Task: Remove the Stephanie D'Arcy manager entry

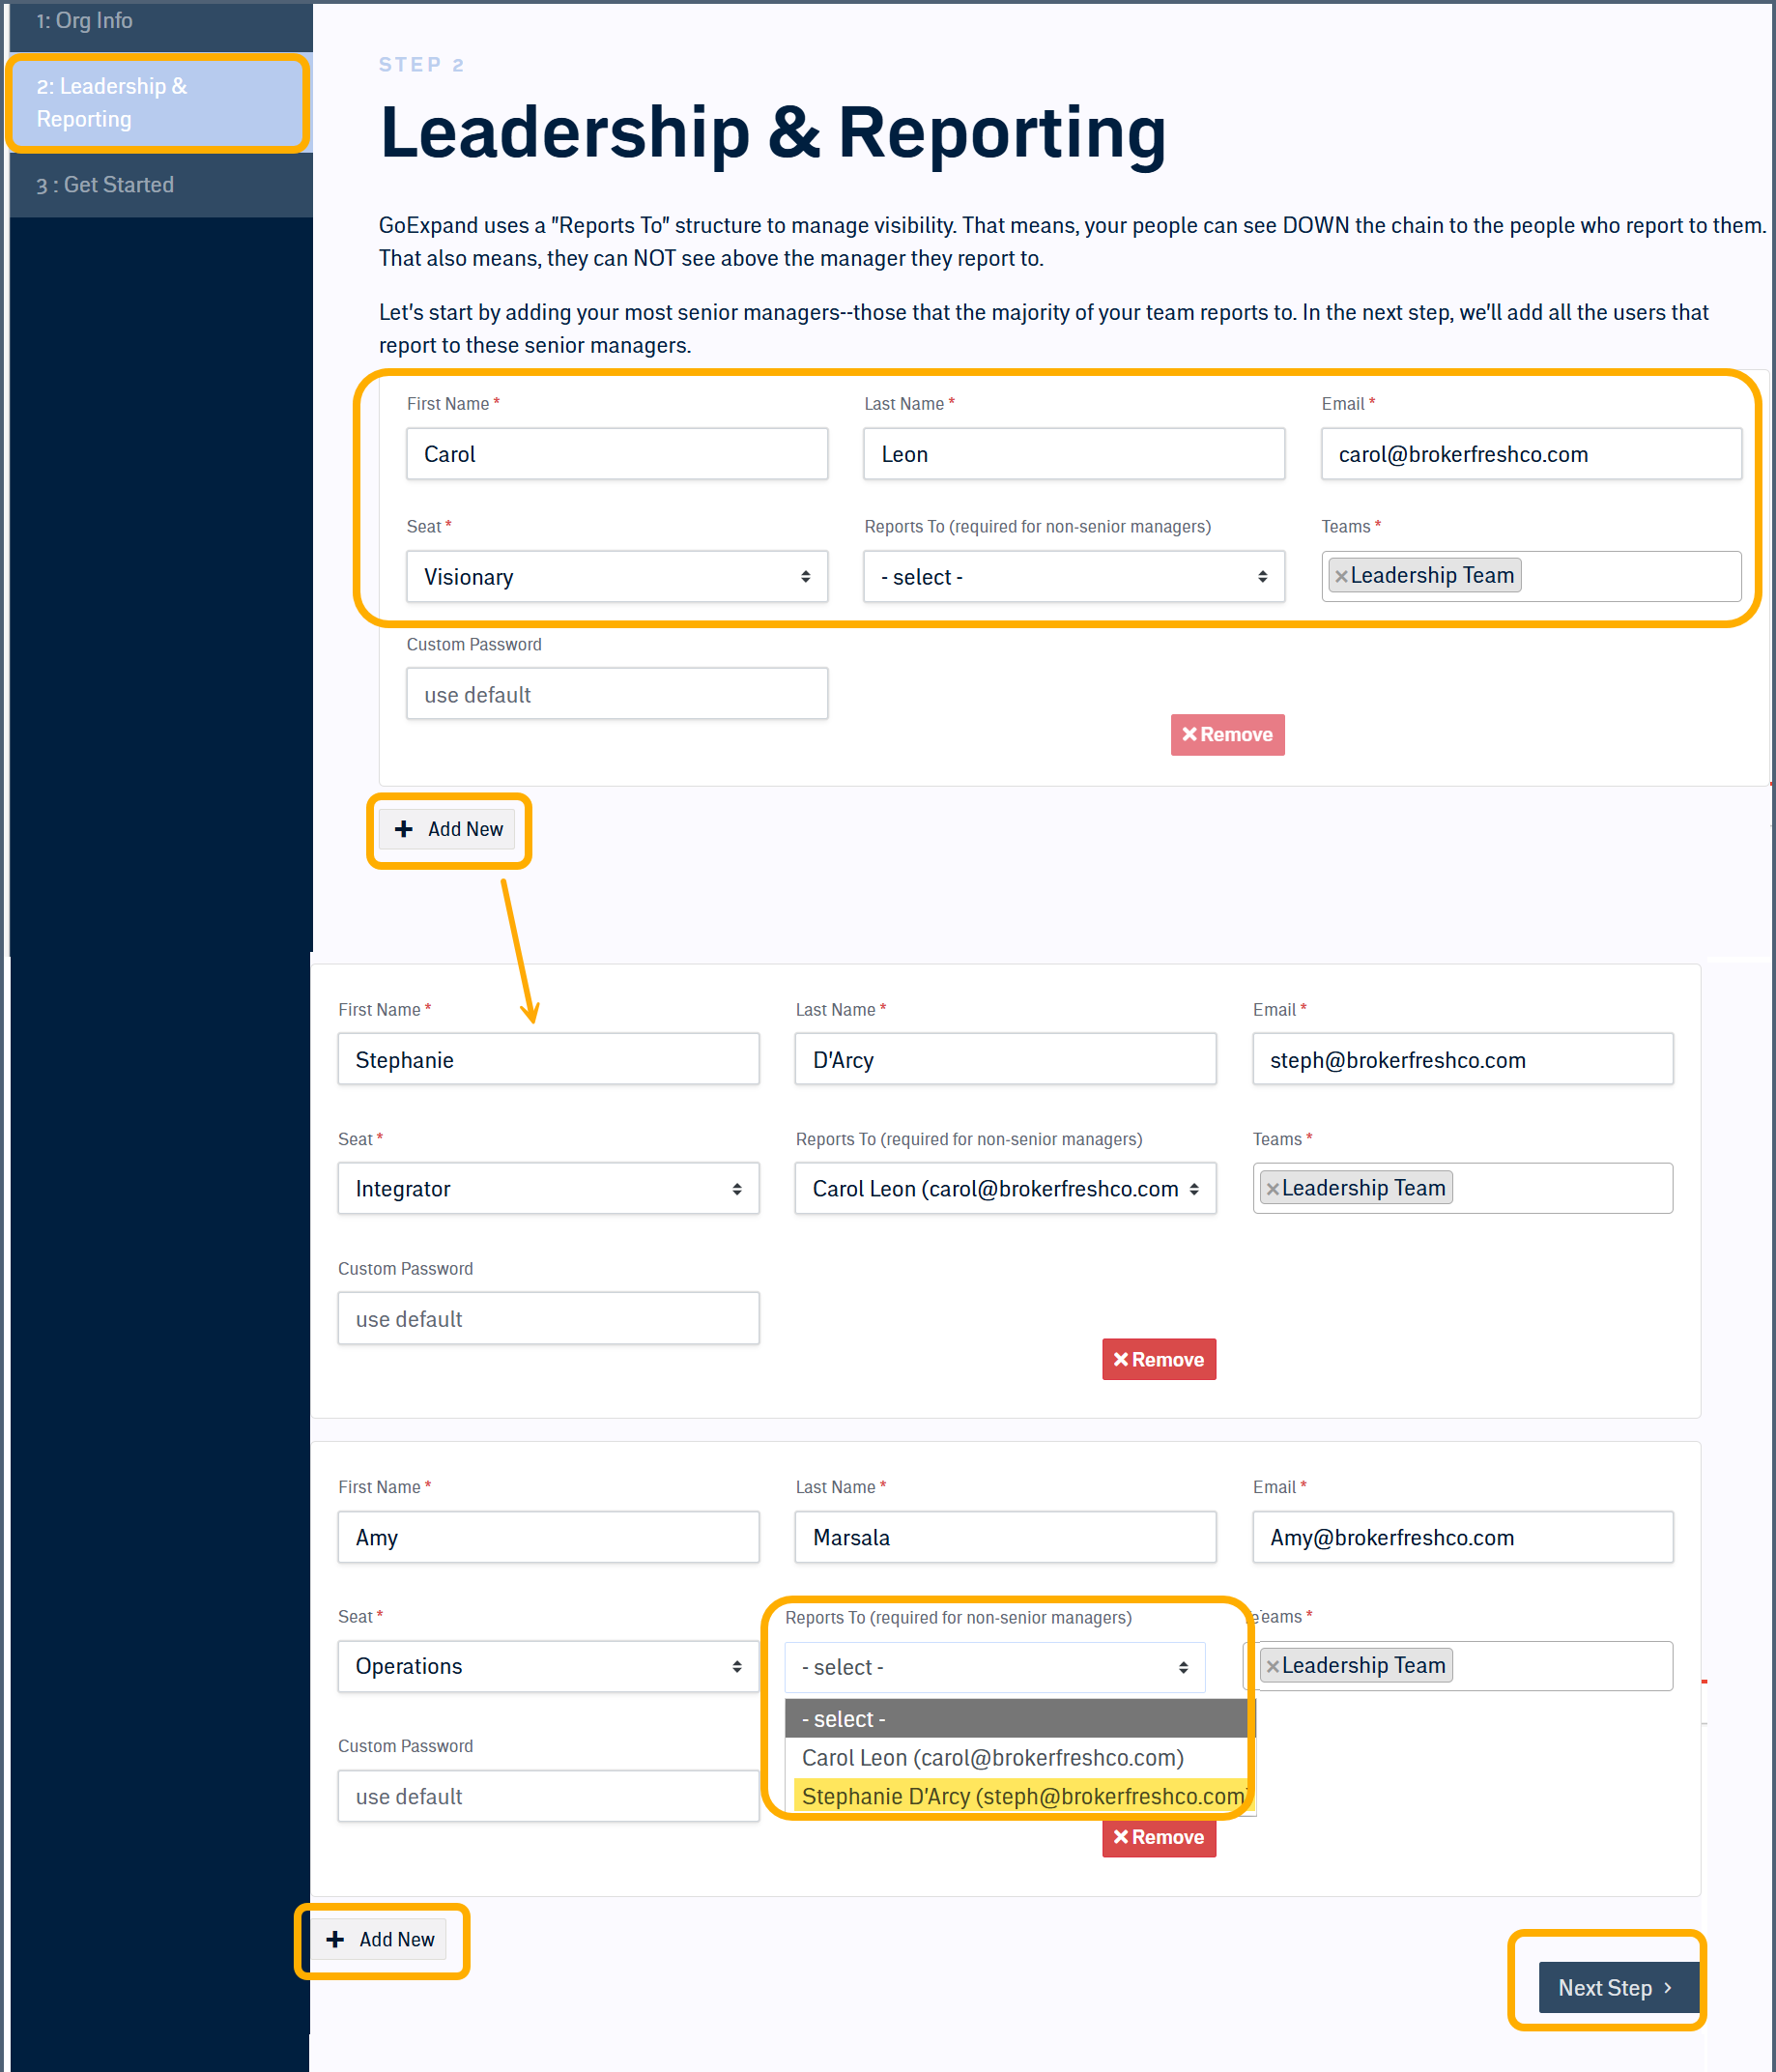Action: click(x=1158, y=1359)
